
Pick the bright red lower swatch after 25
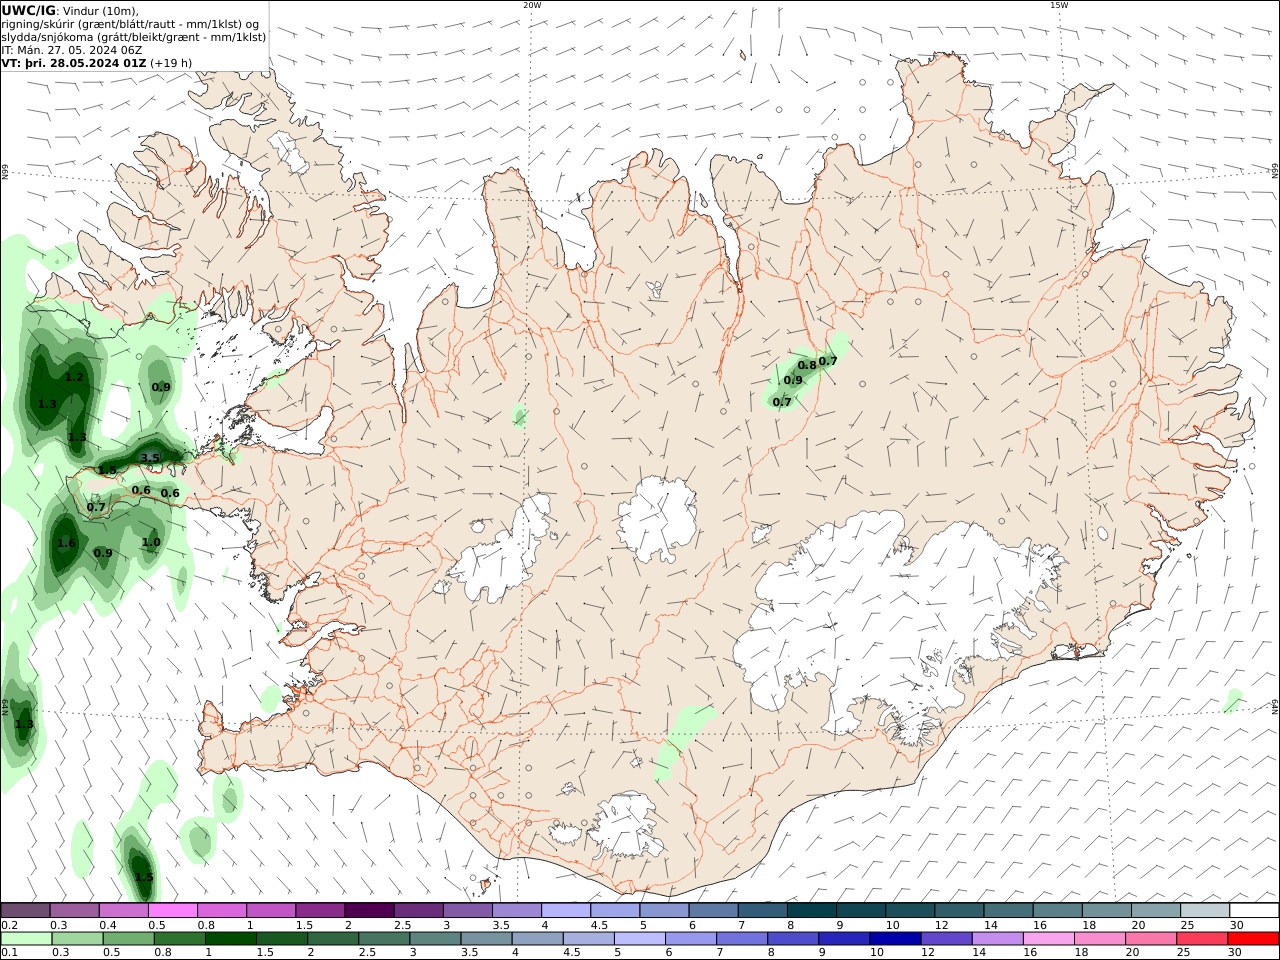click(1252, 938)
